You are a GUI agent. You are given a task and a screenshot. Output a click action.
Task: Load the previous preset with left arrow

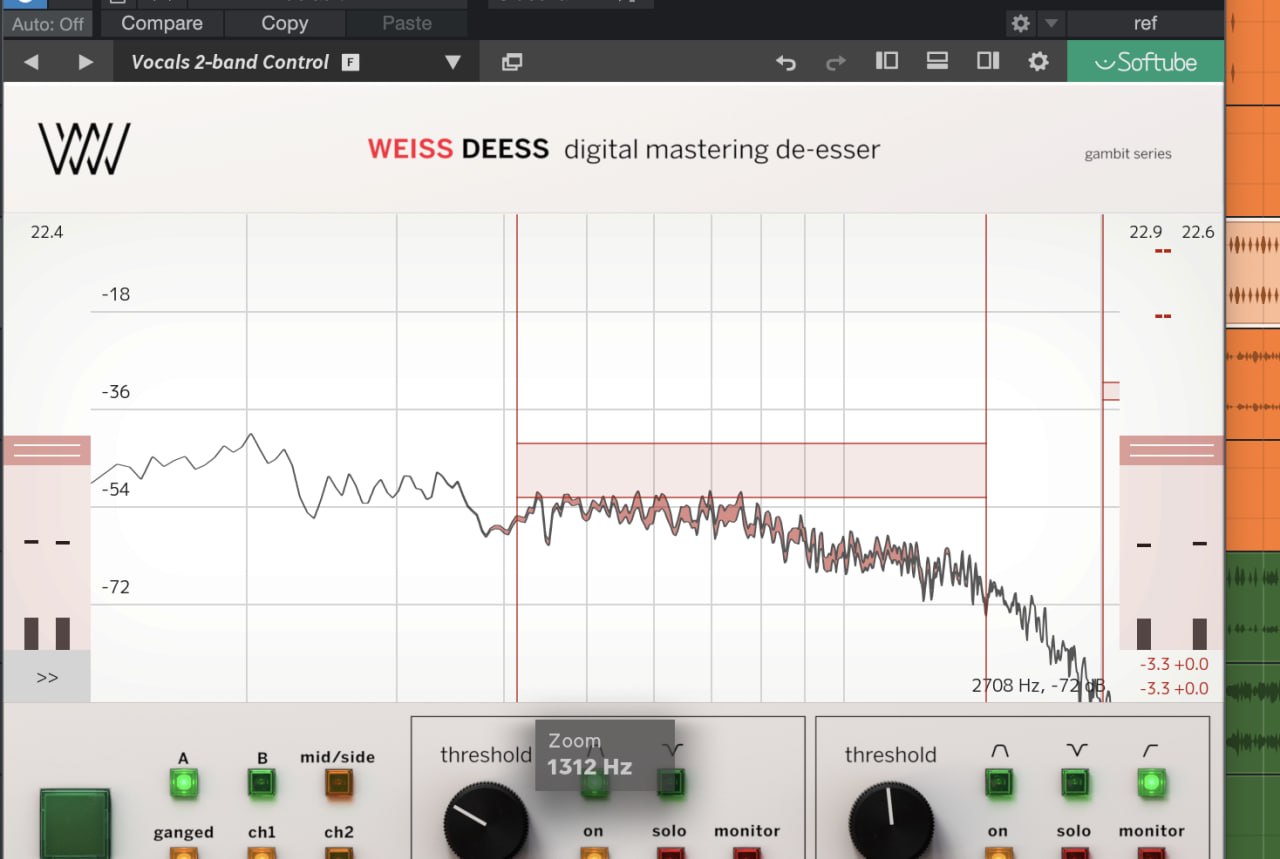(x=31, y=62)
